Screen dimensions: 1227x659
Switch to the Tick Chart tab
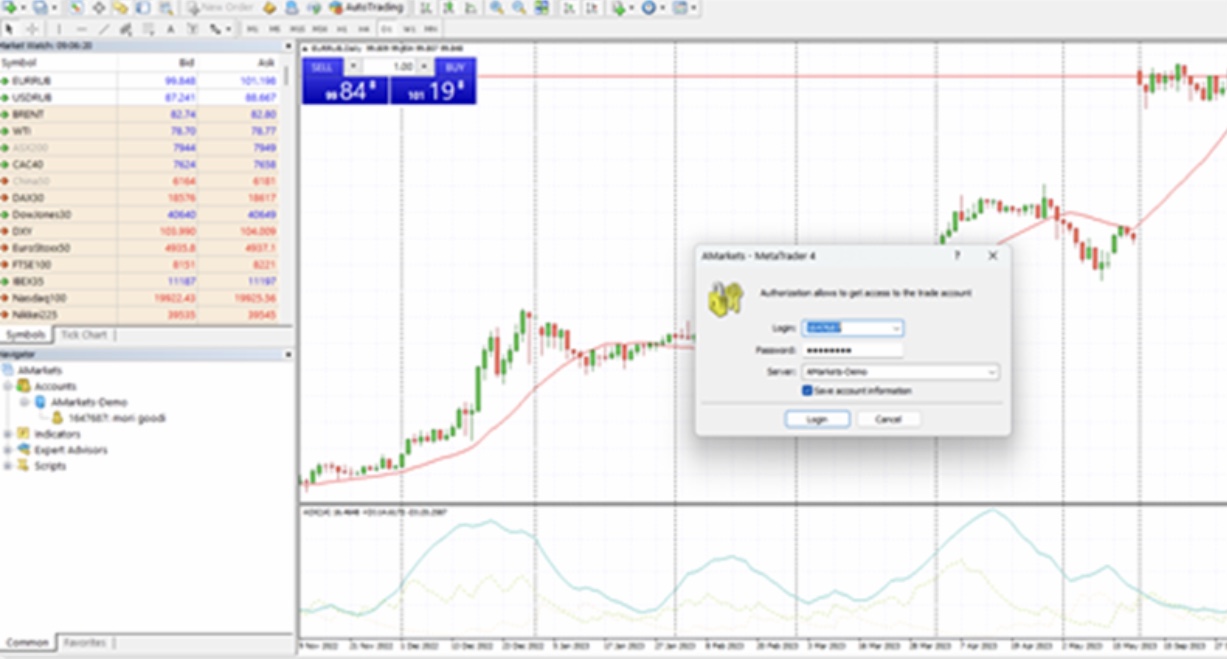point(84,334)
